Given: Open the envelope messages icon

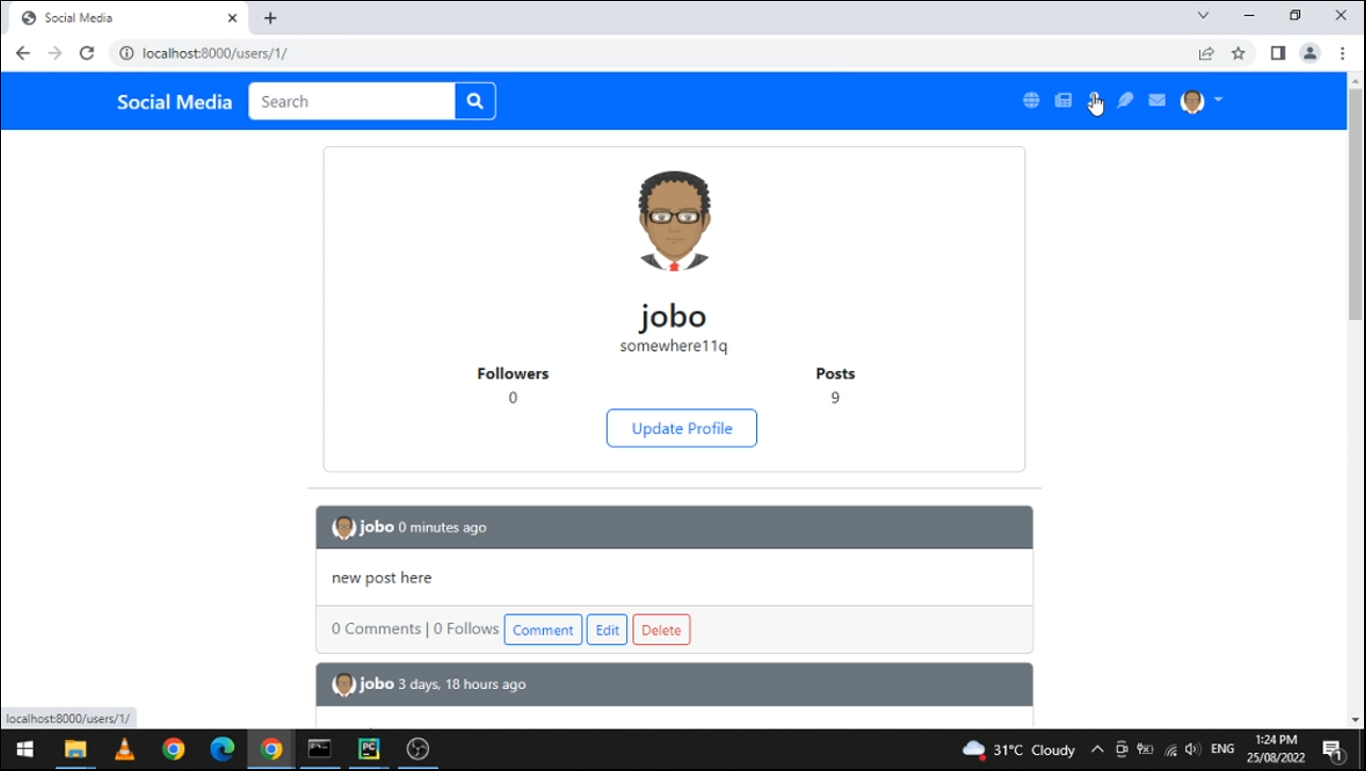Looking at the screenshot, I should point(1157,100).
